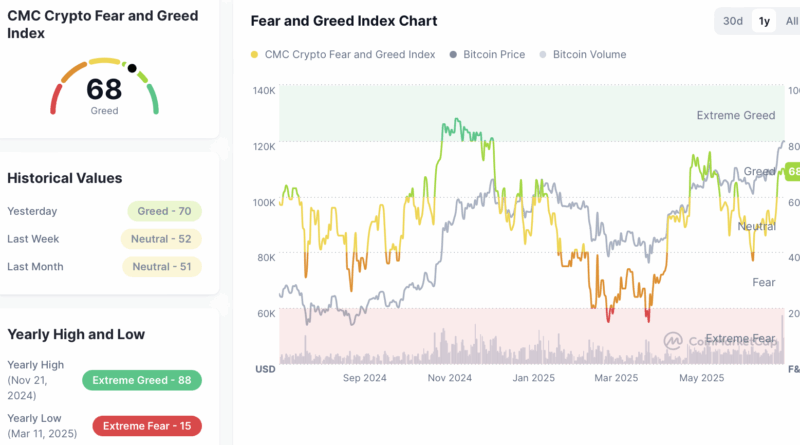Screen dimensions: 800x445
Task: Toggle the Bitcoin Volume series label
Action: click(x=589, y=54)
